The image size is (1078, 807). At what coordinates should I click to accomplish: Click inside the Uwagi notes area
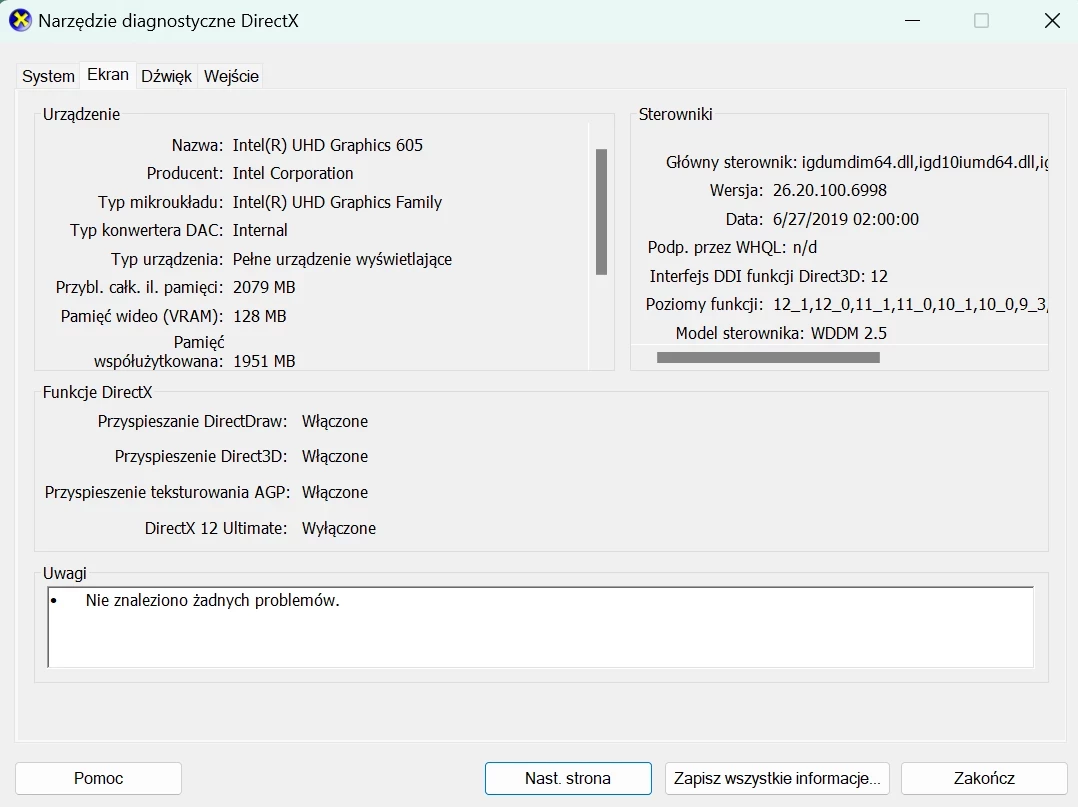coord(540,630)
